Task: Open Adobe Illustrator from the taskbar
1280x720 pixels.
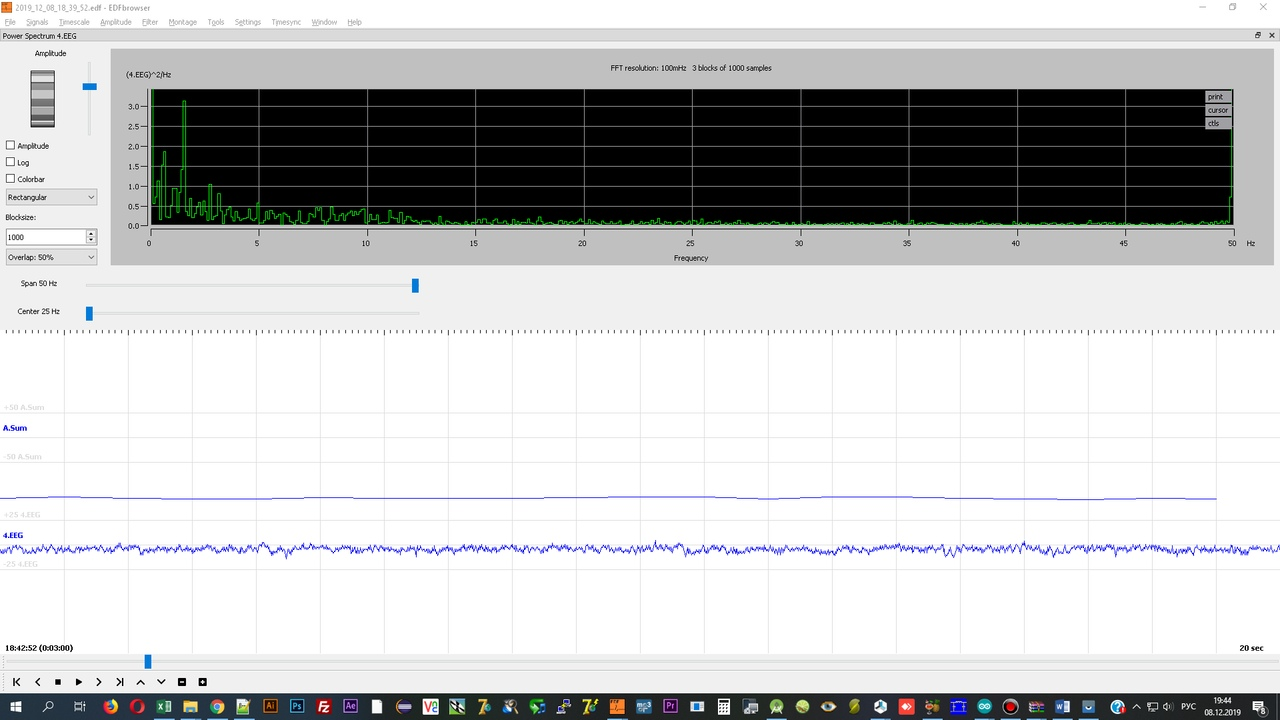Action: point(270,707)
